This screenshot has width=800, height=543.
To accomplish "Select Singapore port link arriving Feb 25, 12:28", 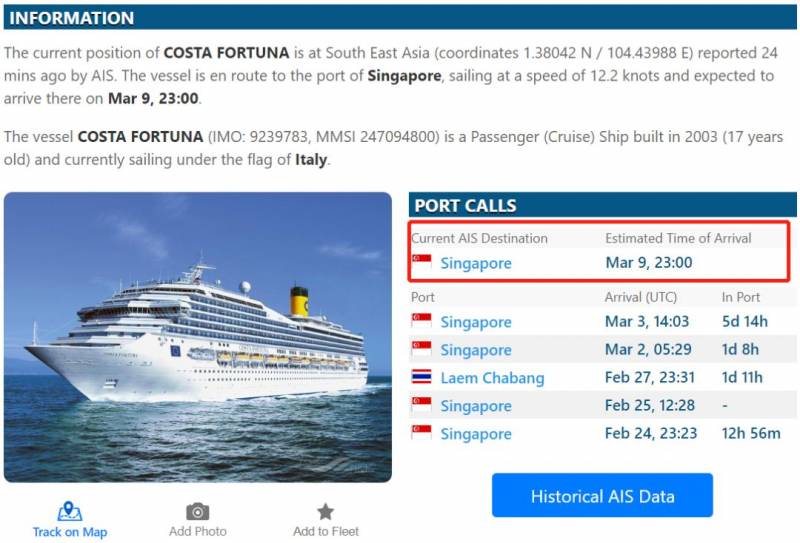I will point(476,406).
